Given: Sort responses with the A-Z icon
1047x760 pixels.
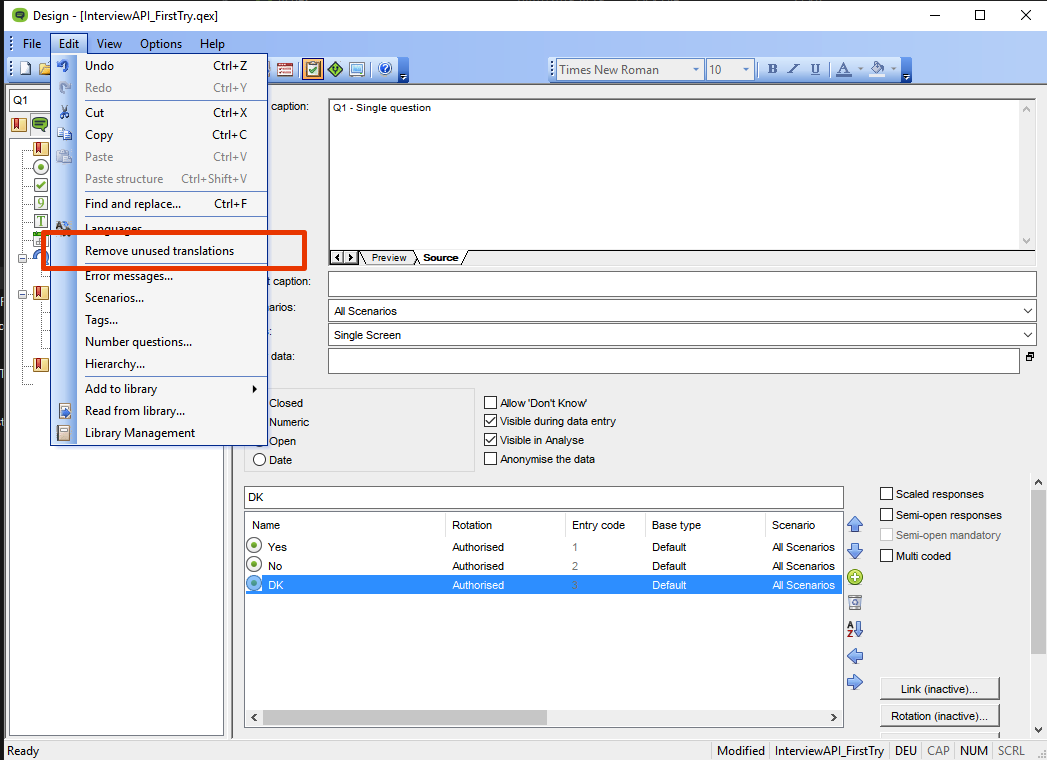Looking at the screenshot, I should click(x=855, y=629).
